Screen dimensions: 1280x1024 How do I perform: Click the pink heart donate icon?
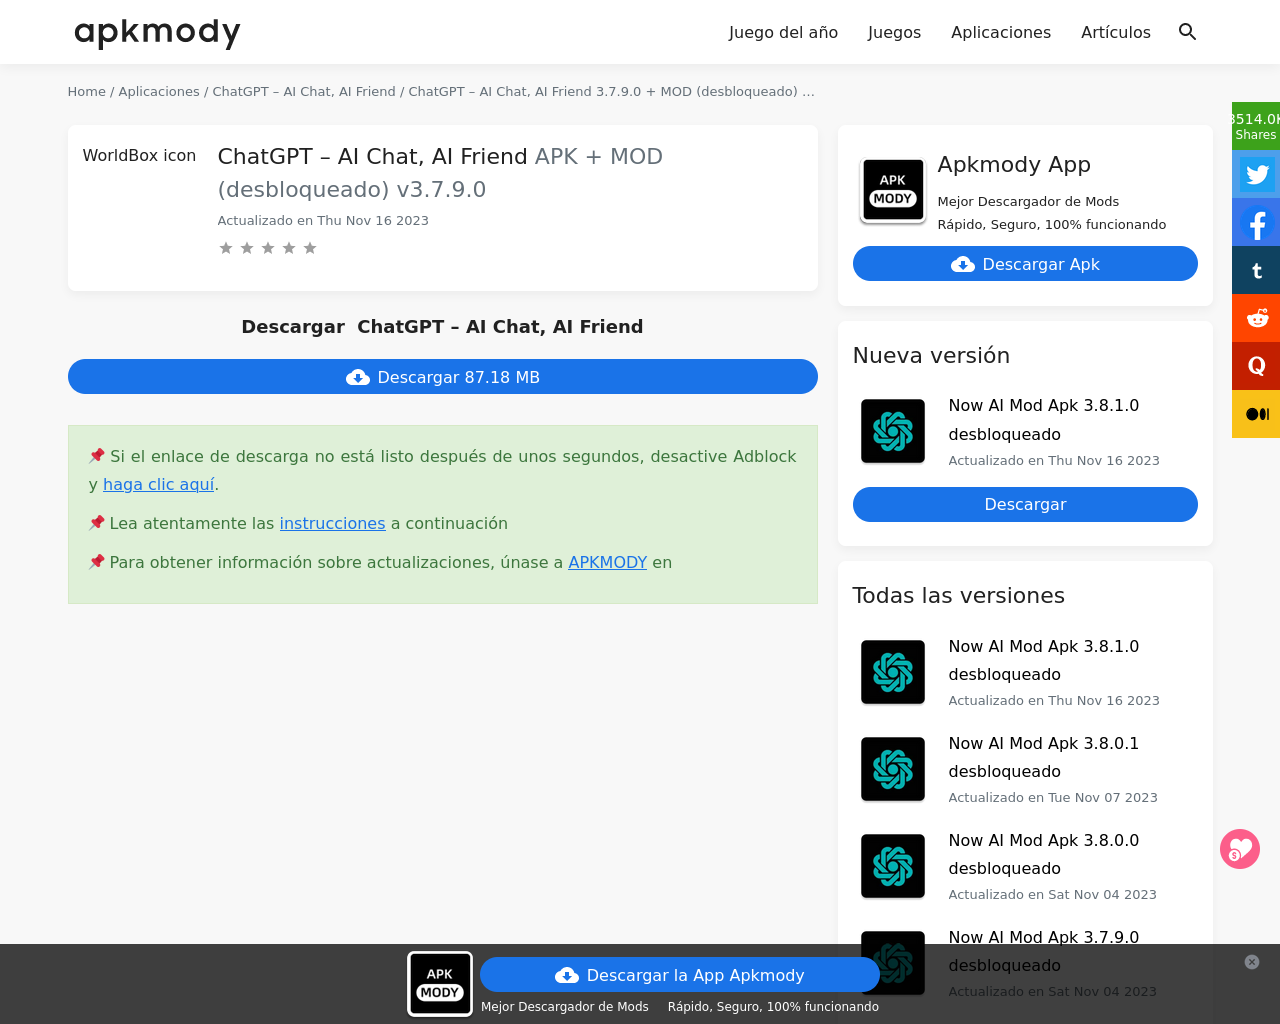tap(1240, 849)
